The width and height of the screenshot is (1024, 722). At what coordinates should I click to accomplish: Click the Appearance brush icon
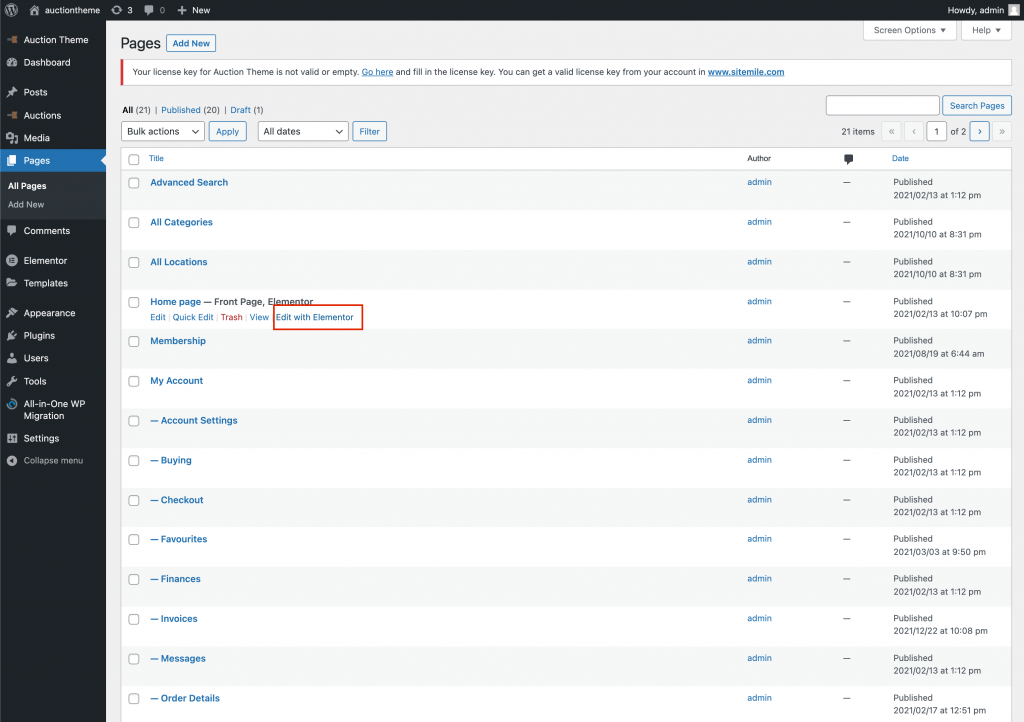[12, 313]
